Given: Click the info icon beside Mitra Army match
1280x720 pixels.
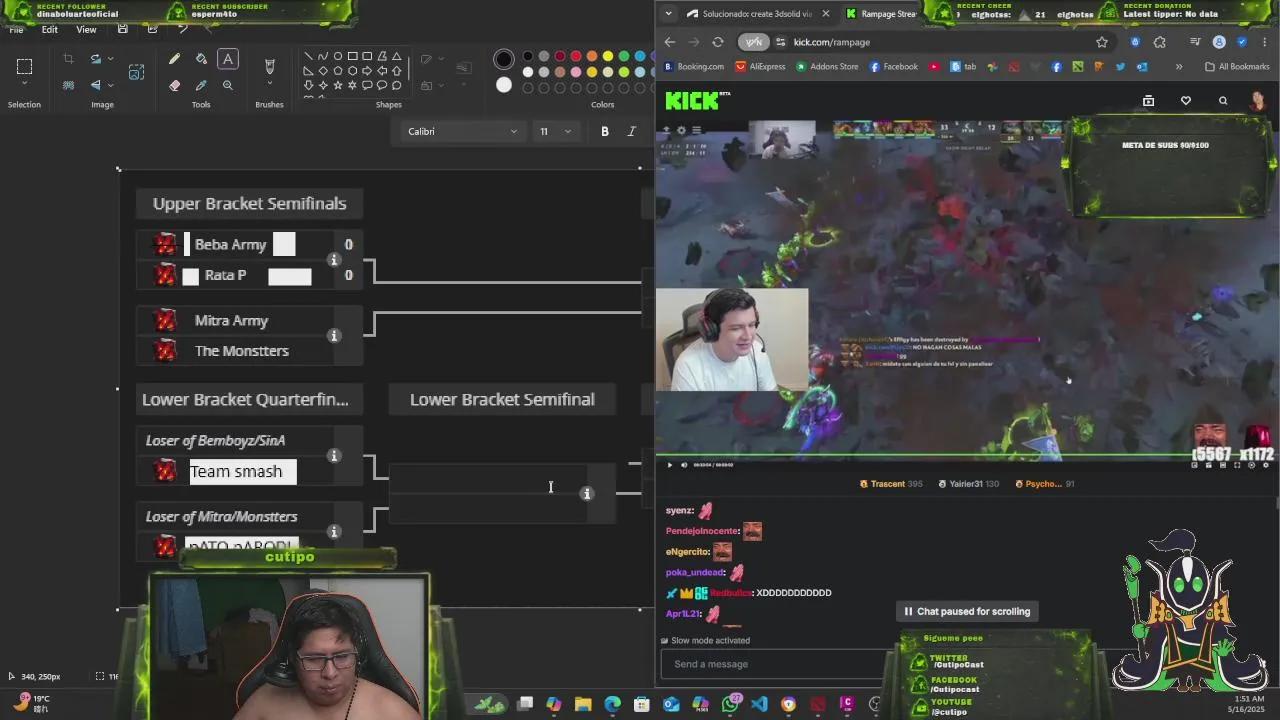Looking at the screenshot, I should (334, 336).
